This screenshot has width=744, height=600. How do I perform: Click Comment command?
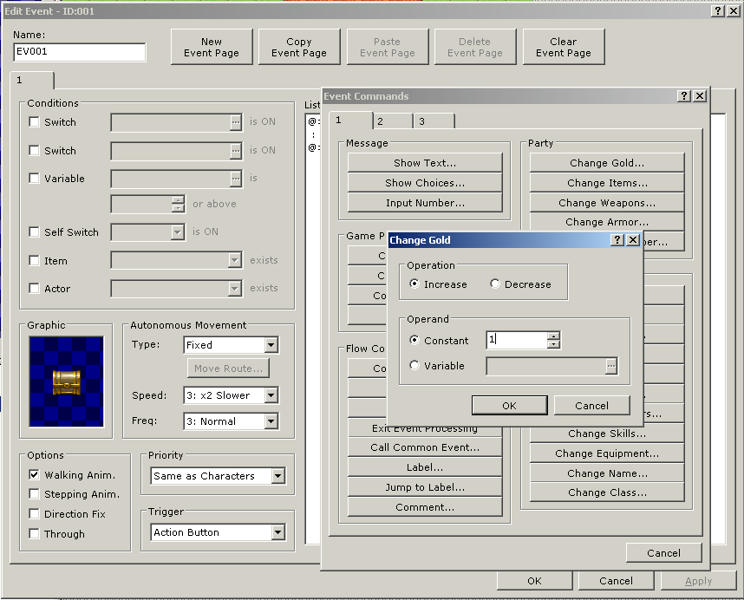tap(425, 507)
